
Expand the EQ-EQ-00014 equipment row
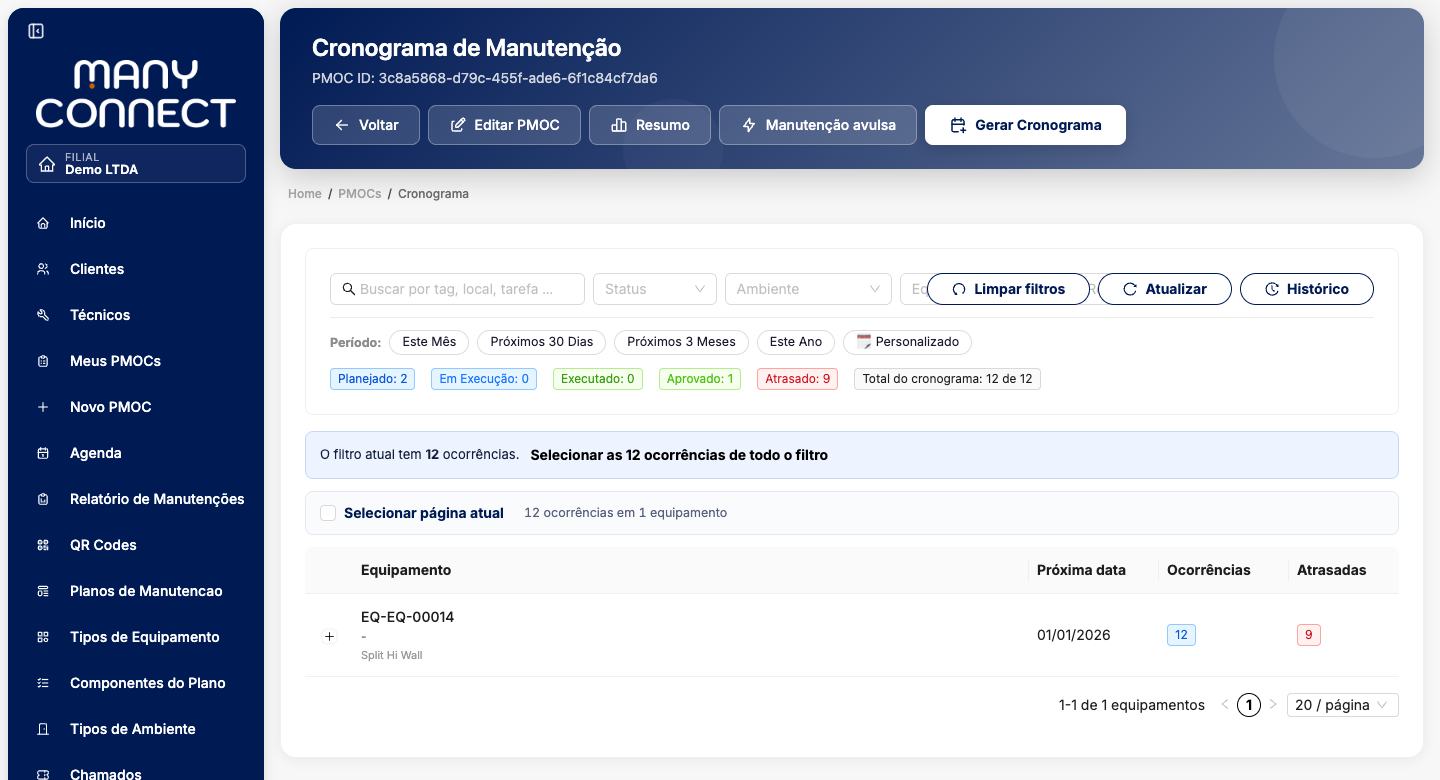tap(330, 636)
